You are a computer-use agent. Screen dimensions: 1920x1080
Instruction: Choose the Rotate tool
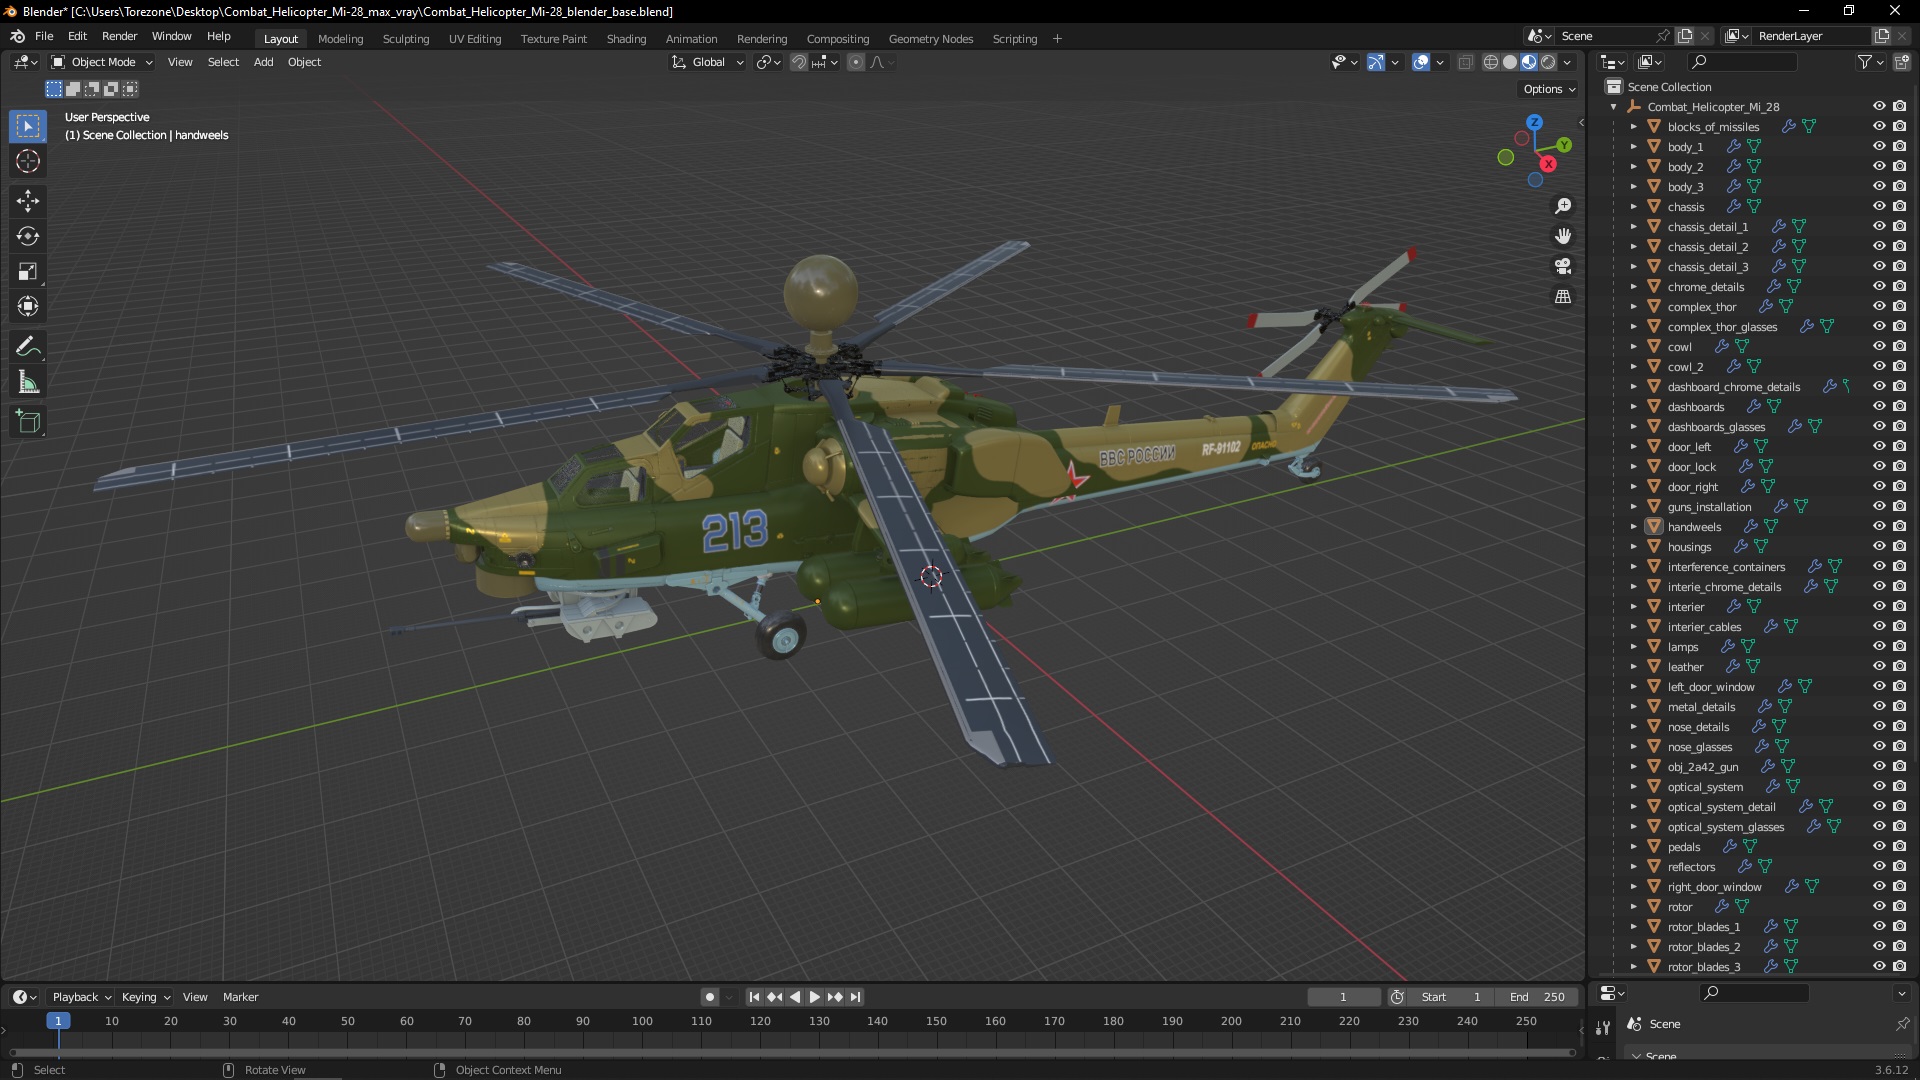tap(28, 236)
